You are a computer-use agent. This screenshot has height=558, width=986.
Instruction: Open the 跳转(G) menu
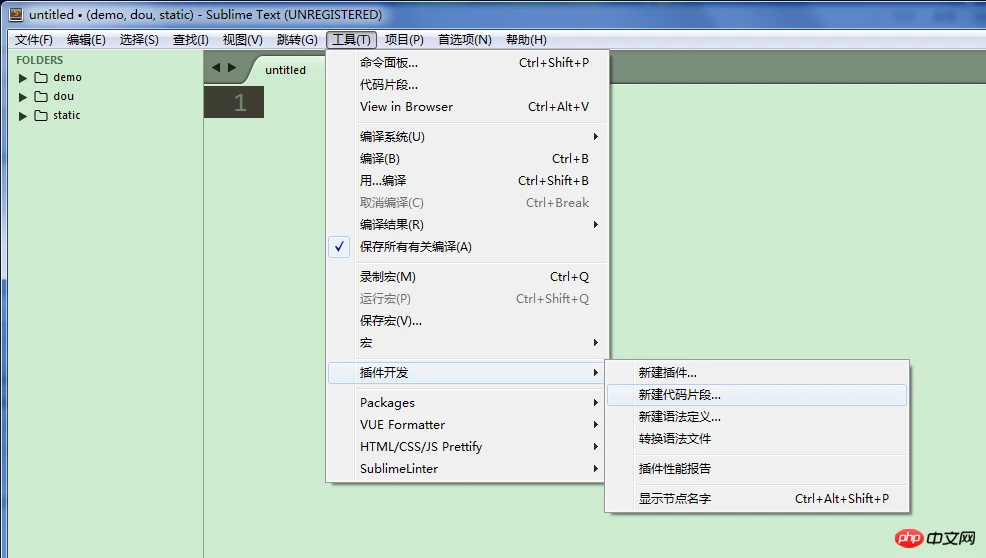297,40
